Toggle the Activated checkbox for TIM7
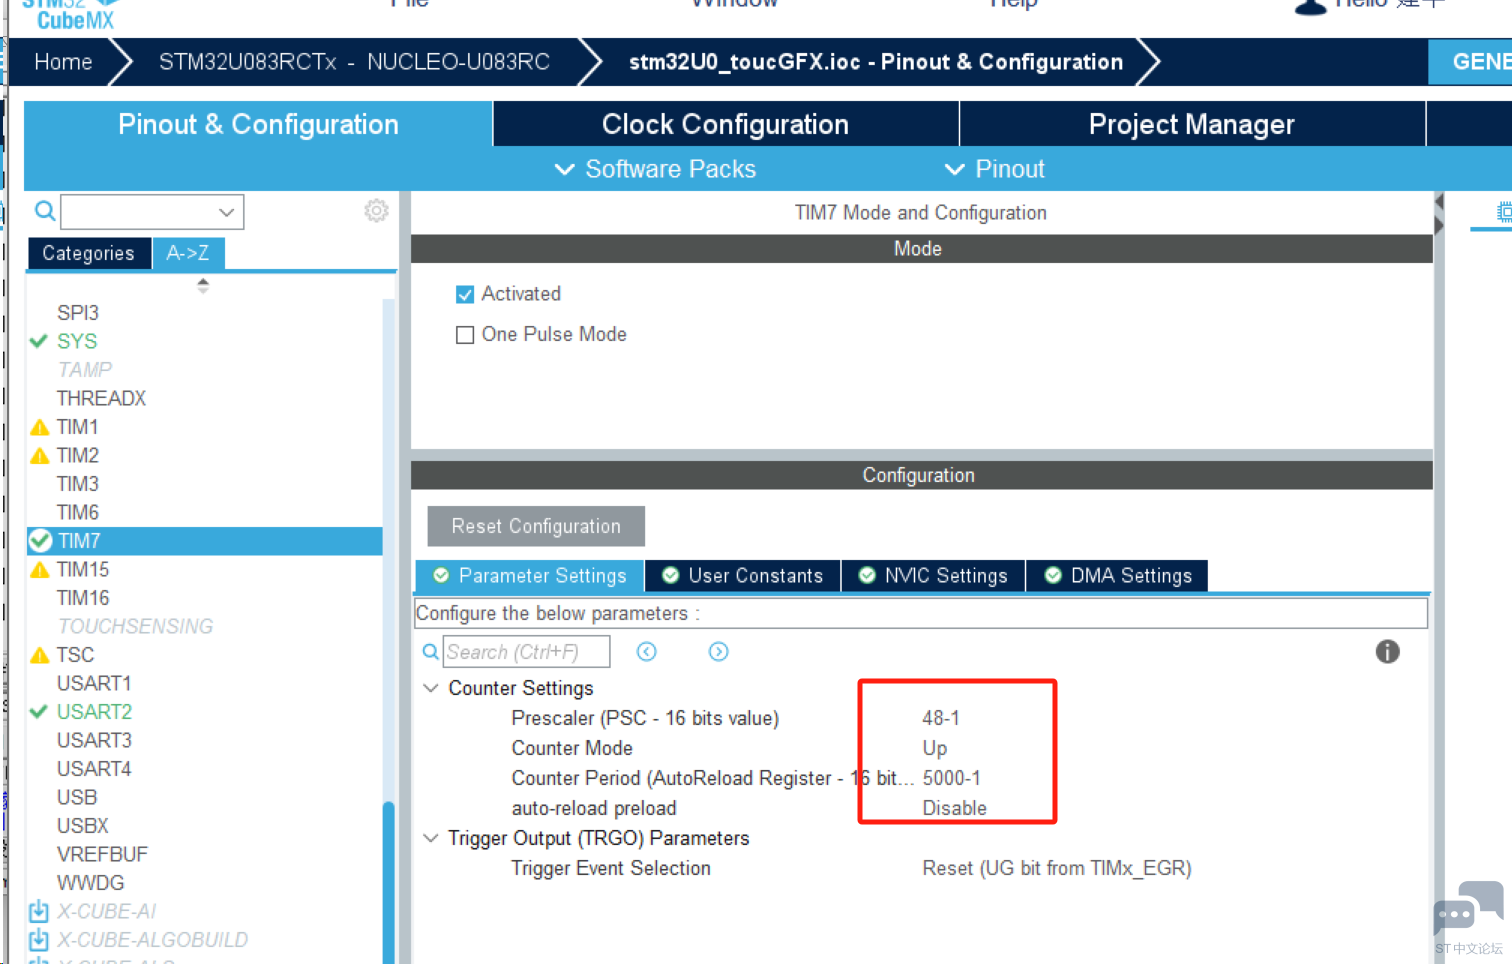The width and height of the screenshot is (1512, 964). click(x=465, y=294)
